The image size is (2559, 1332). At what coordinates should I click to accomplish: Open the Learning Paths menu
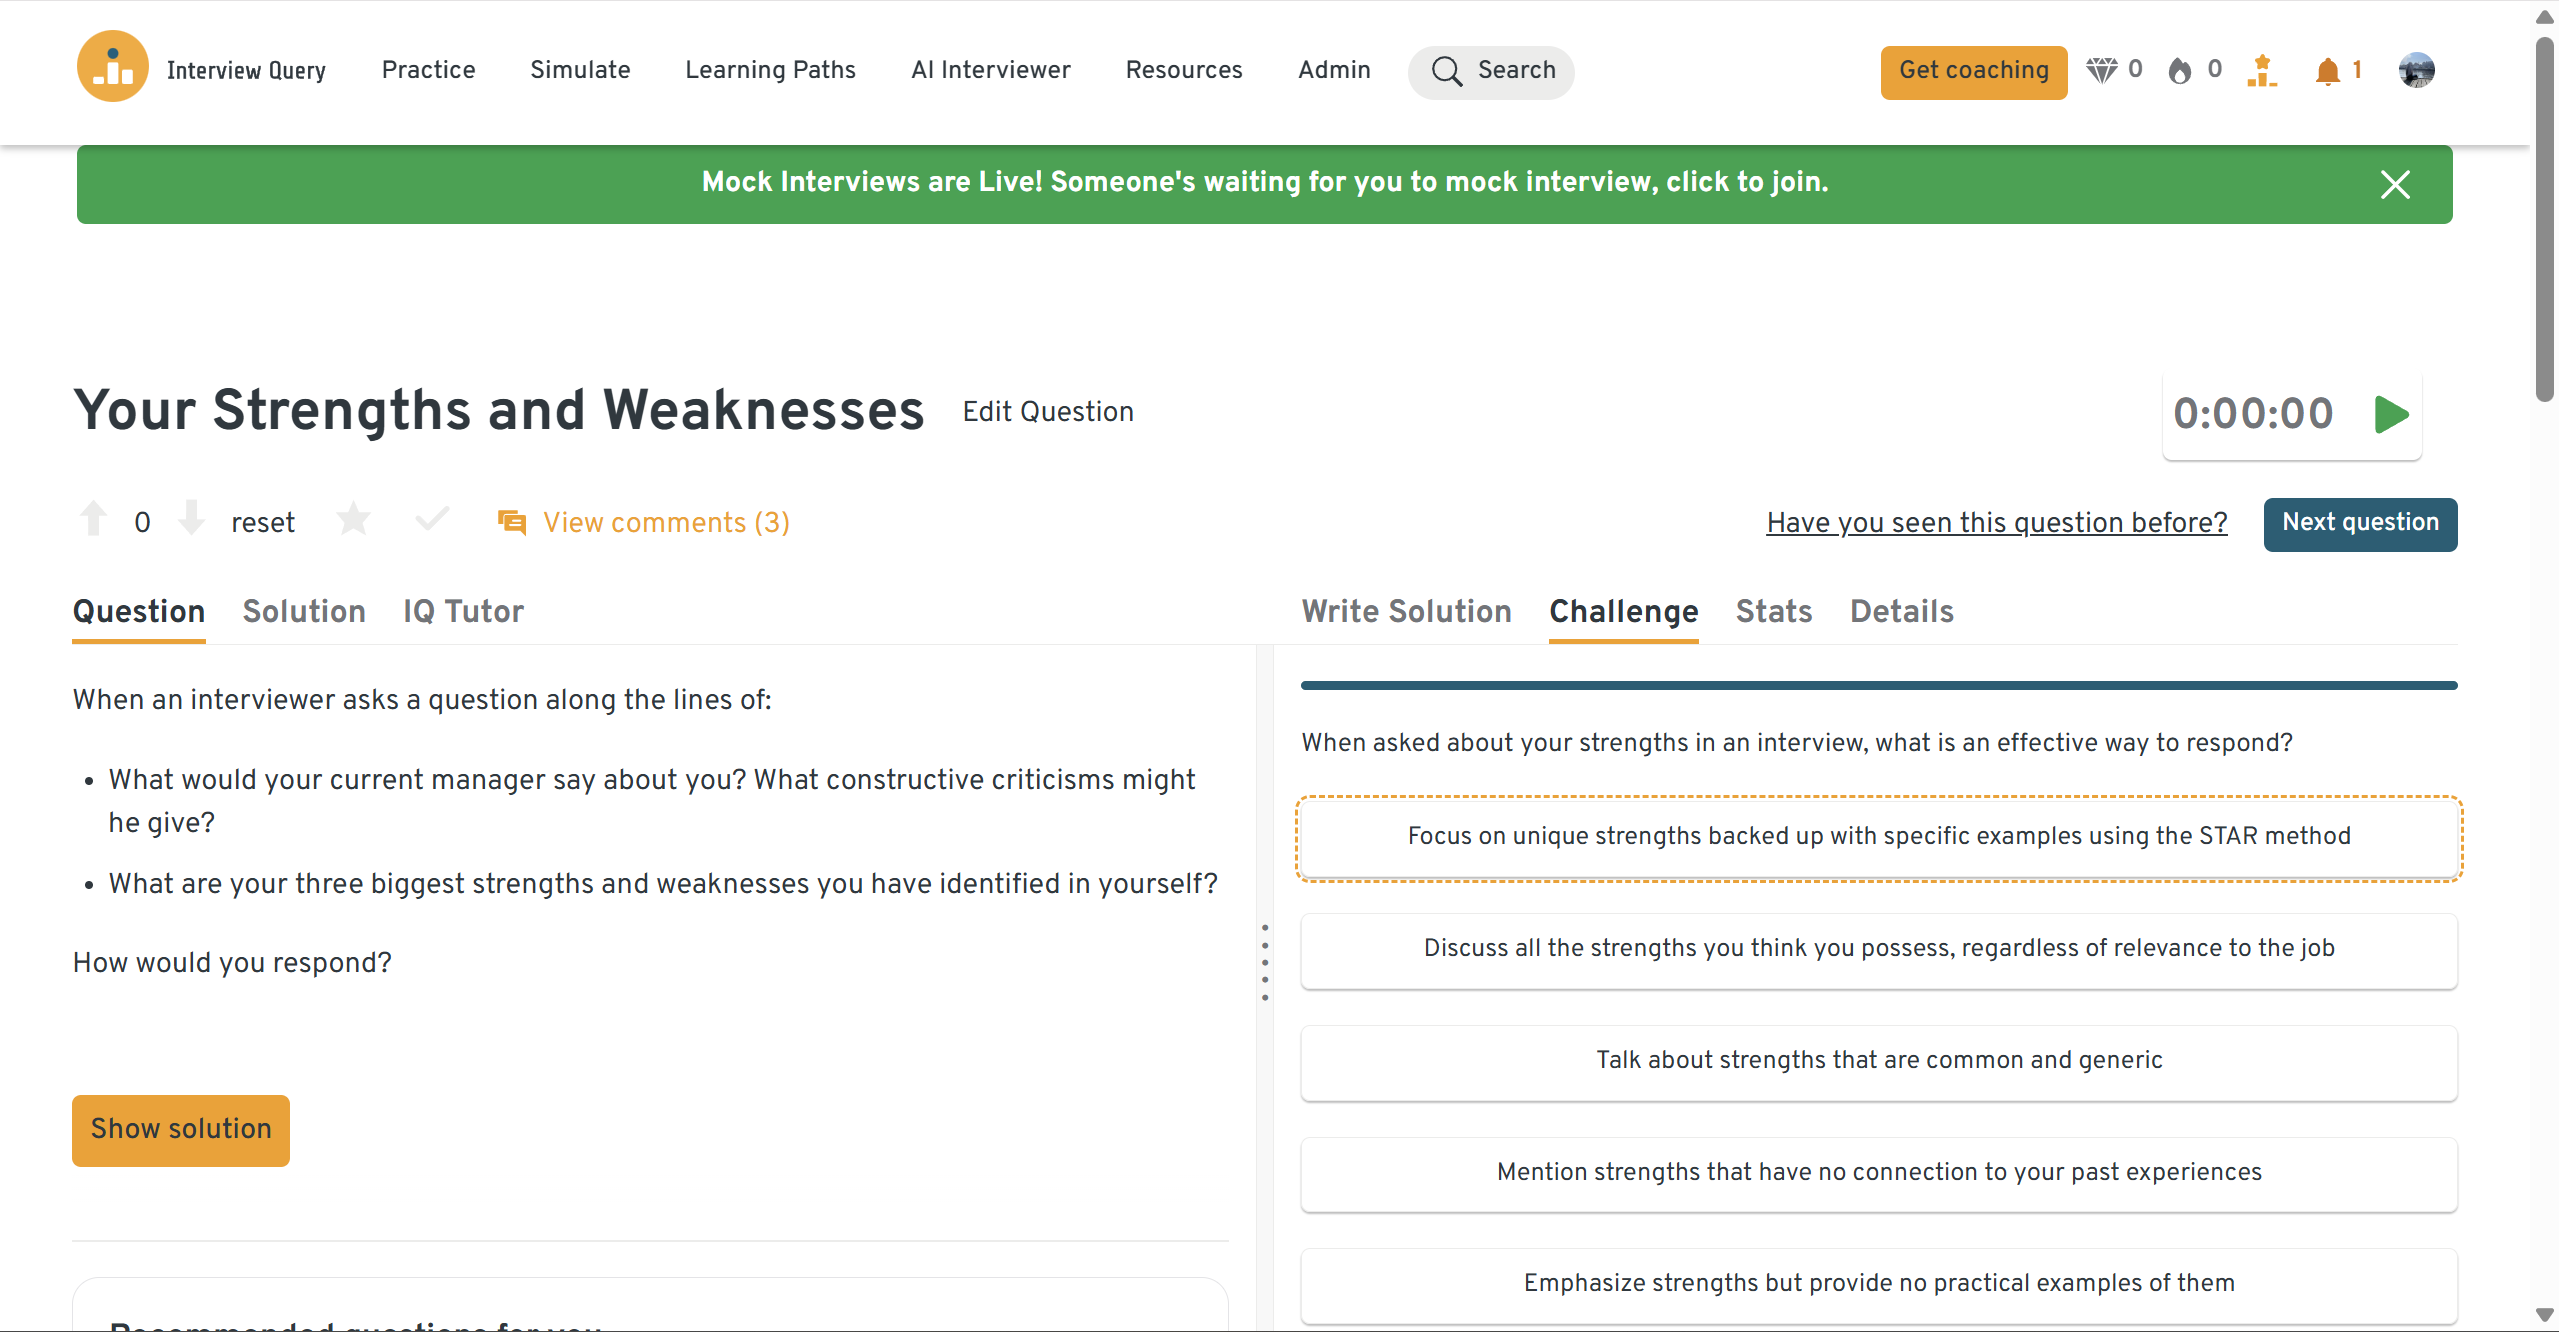[x=770, y=70]
